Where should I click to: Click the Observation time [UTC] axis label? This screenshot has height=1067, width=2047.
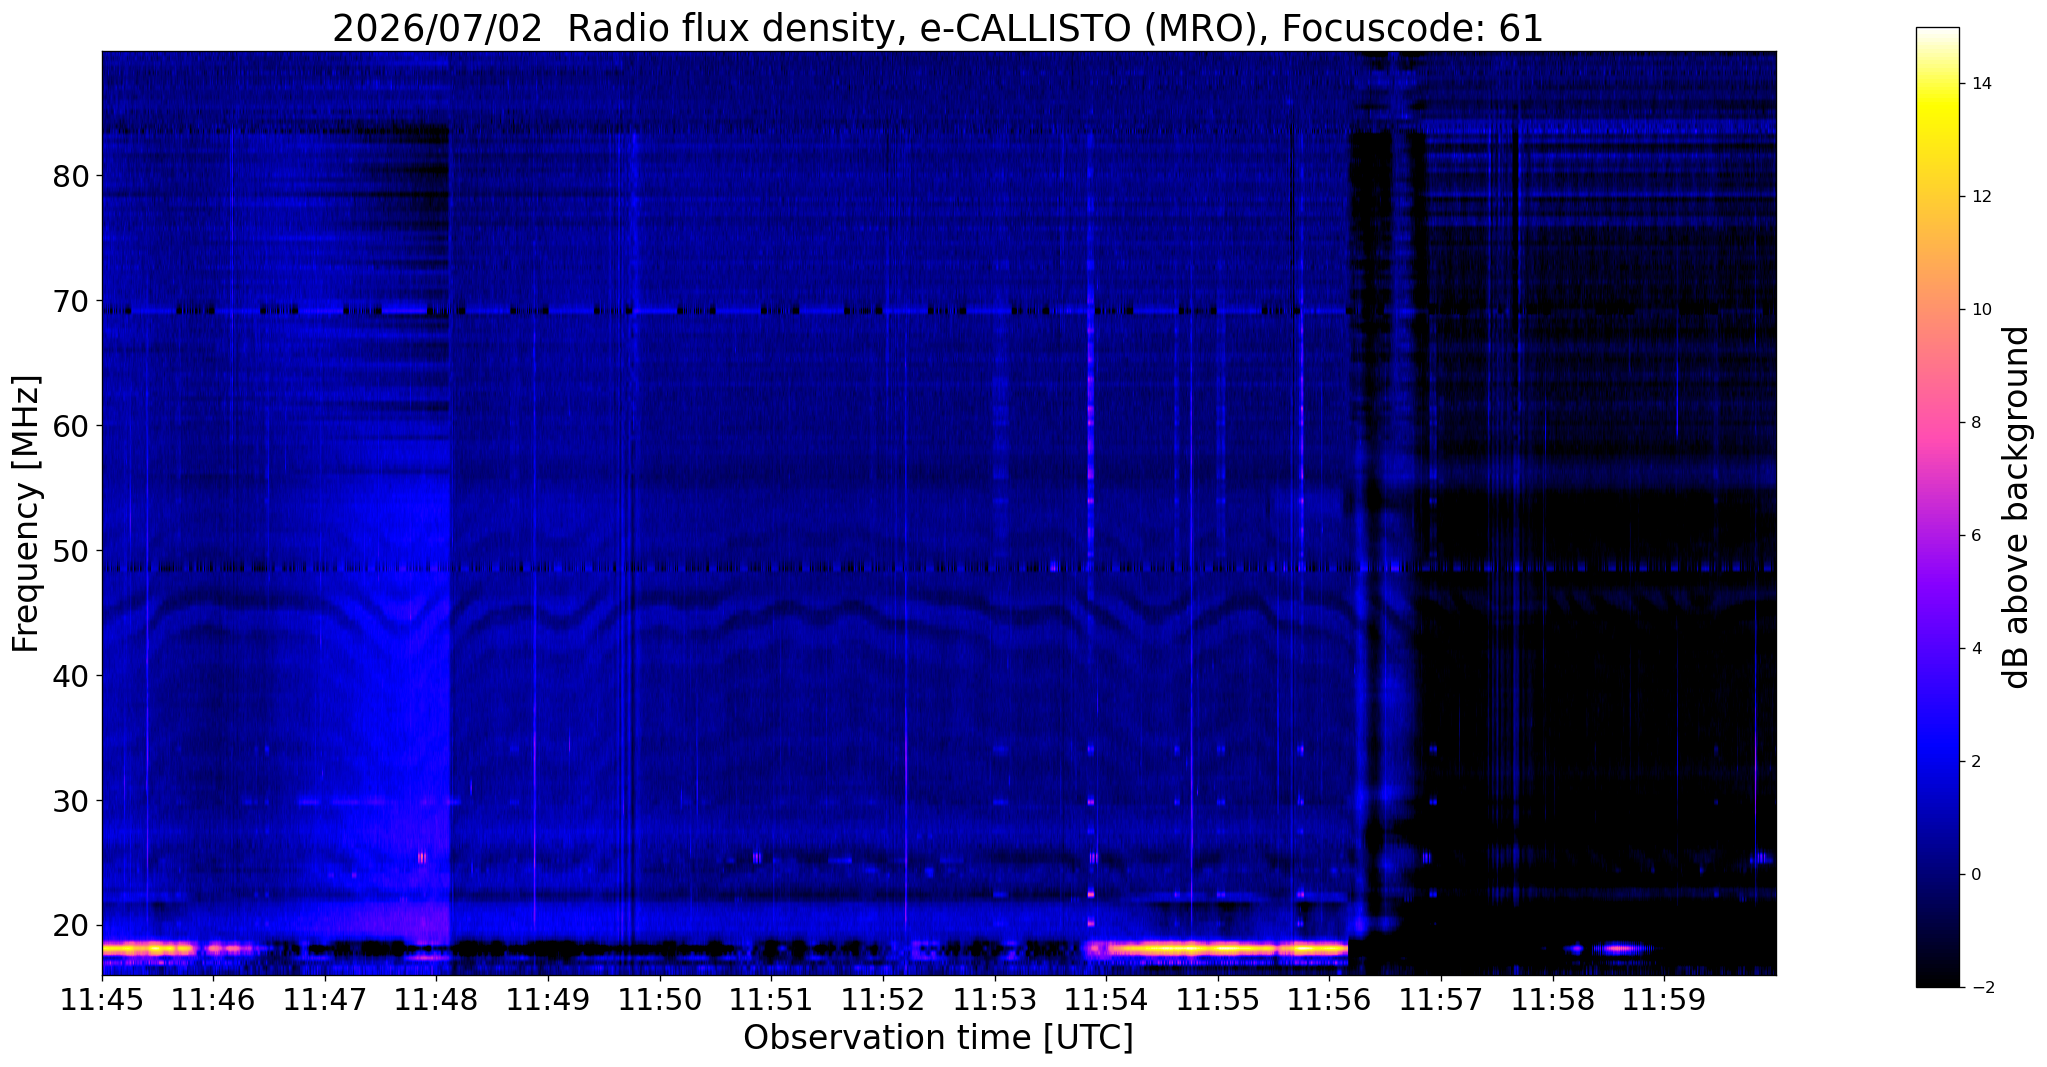[938, 1038]
